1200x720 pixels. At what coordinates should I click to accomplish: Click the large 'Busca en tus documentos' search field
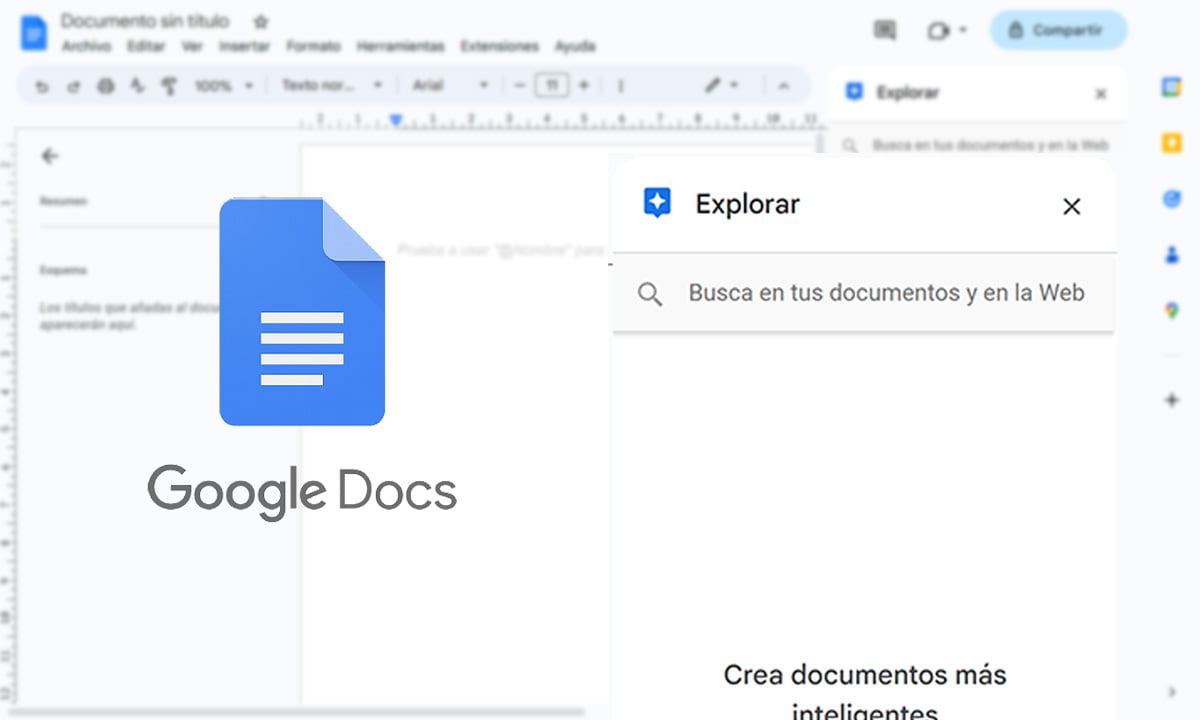point(864,293)
